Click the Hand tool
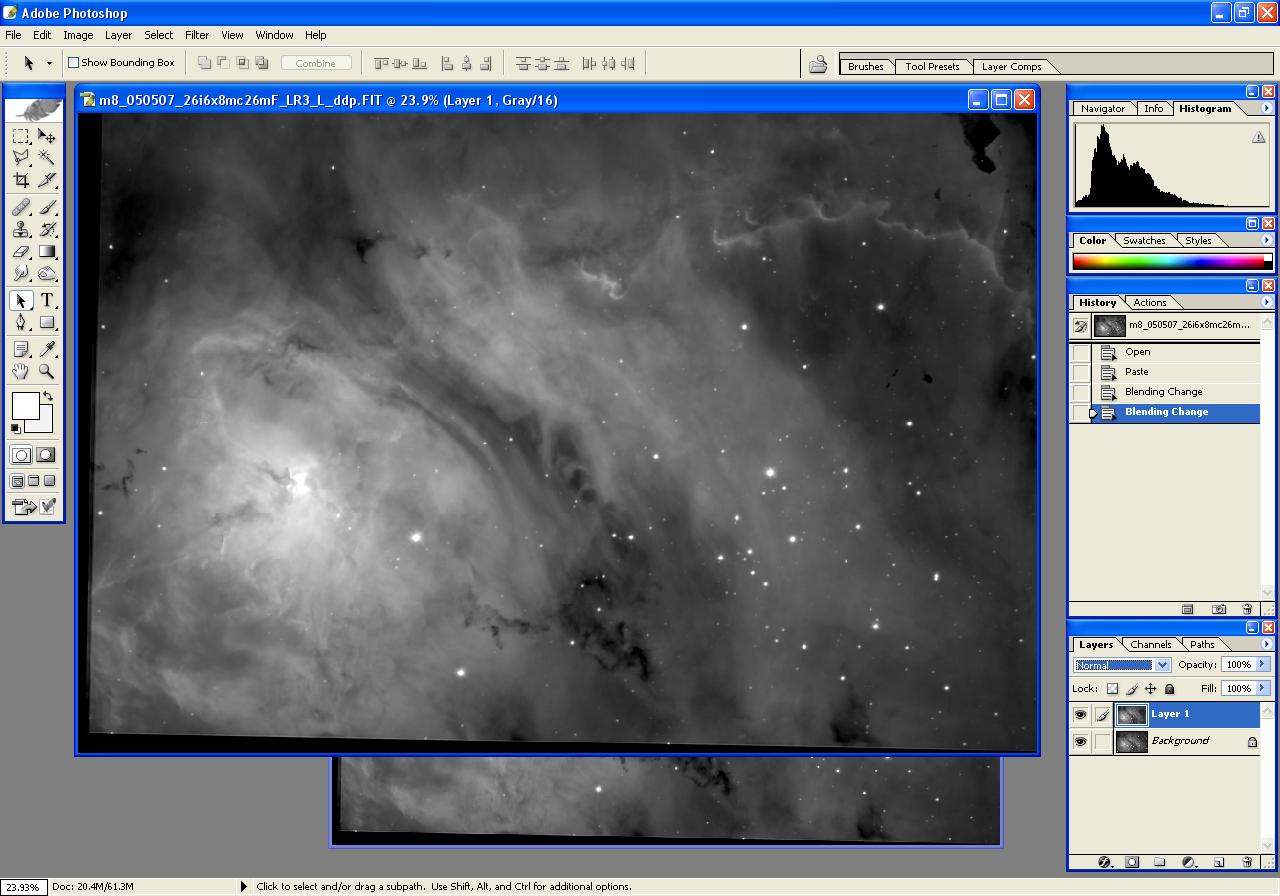Image resolution: width=1280 pixels, height=896 pixels. [x=21, y=371]
